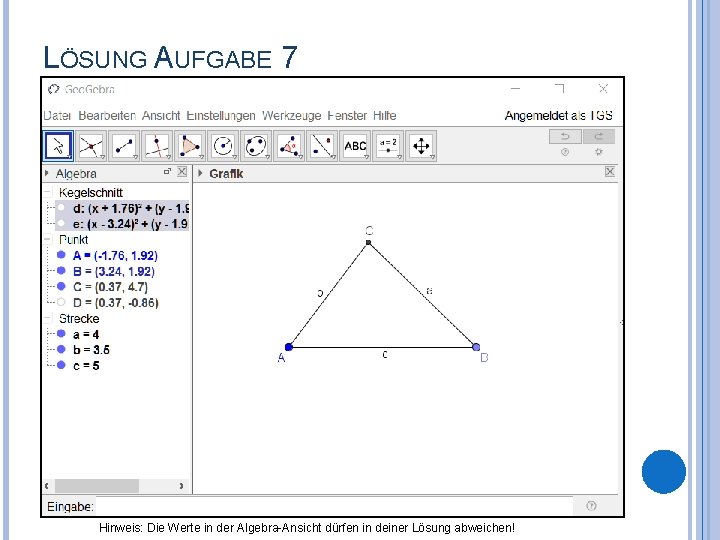Open help icon under Undo

point(565,152)
